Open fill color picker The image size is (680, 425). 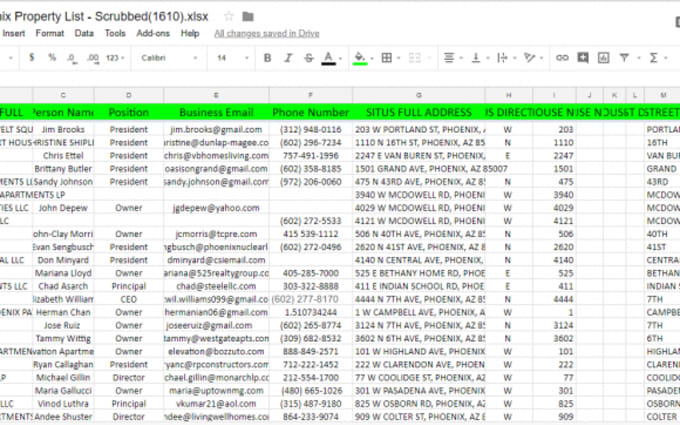tap(360, 58)
